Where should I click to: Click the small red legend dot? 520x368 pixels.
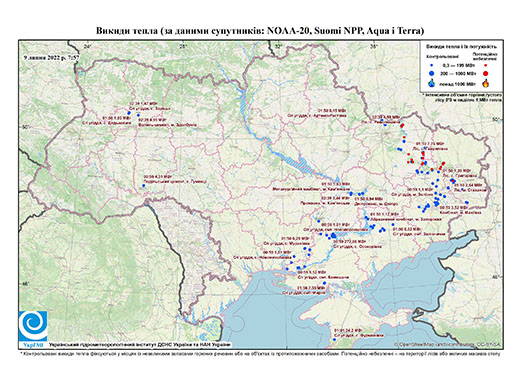[x=486, y=65]
